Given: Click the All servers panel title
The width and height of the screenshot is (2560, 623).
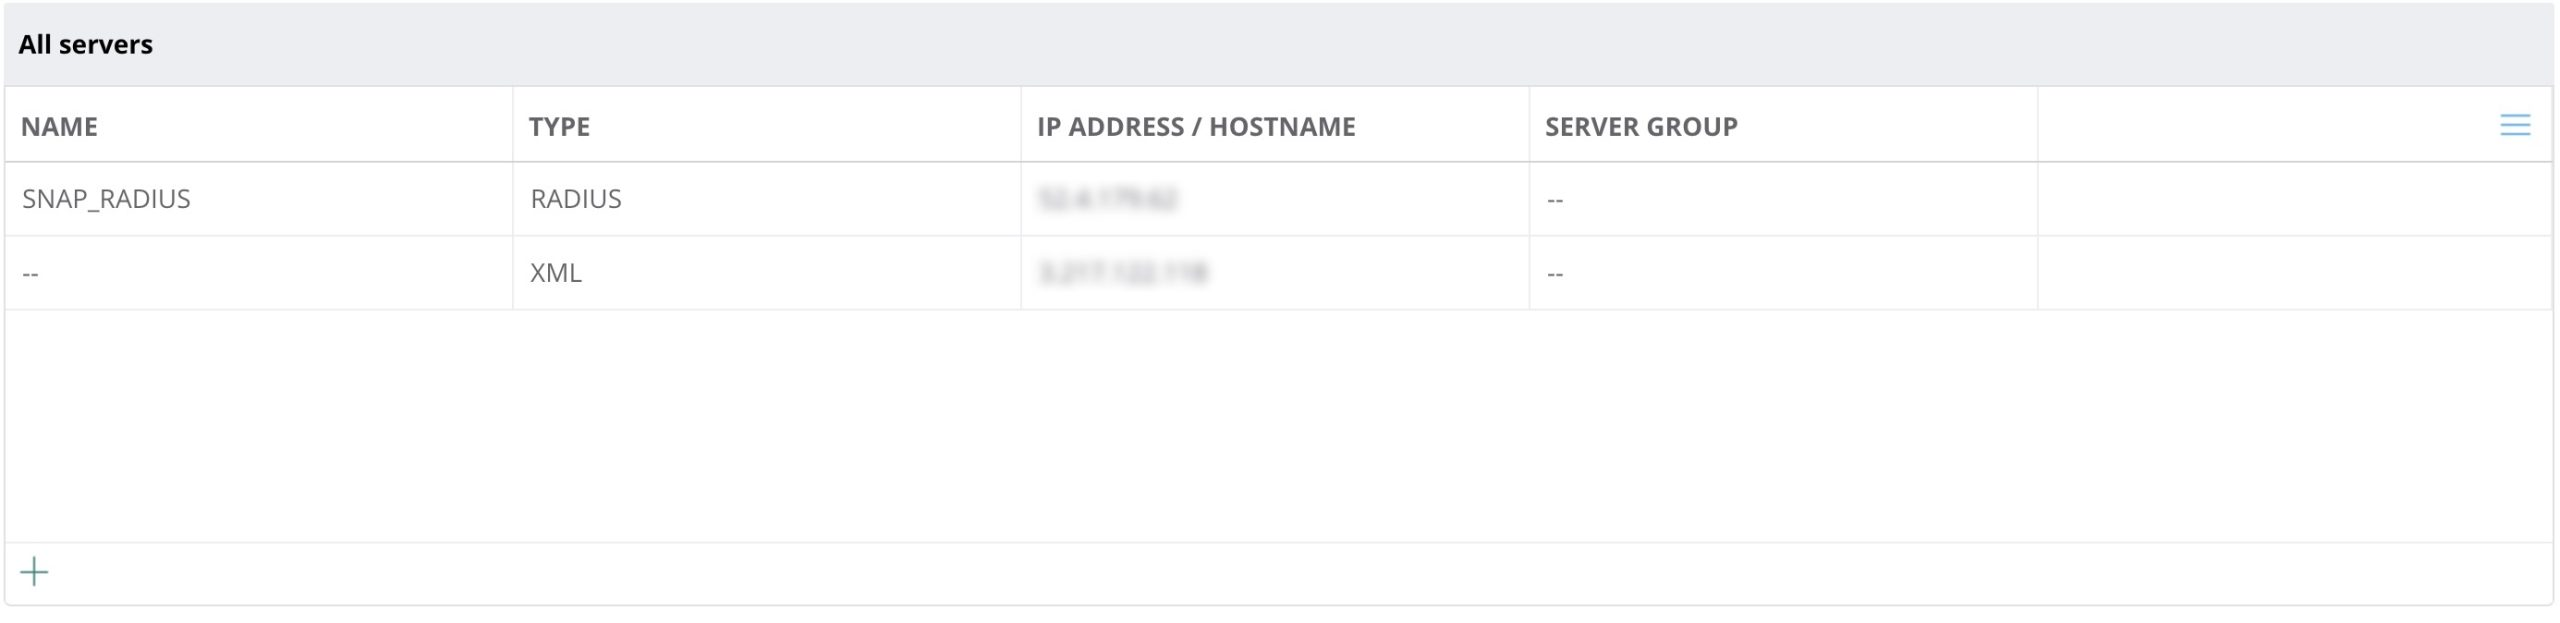Looking at the screenshot, I should point(86,44).
